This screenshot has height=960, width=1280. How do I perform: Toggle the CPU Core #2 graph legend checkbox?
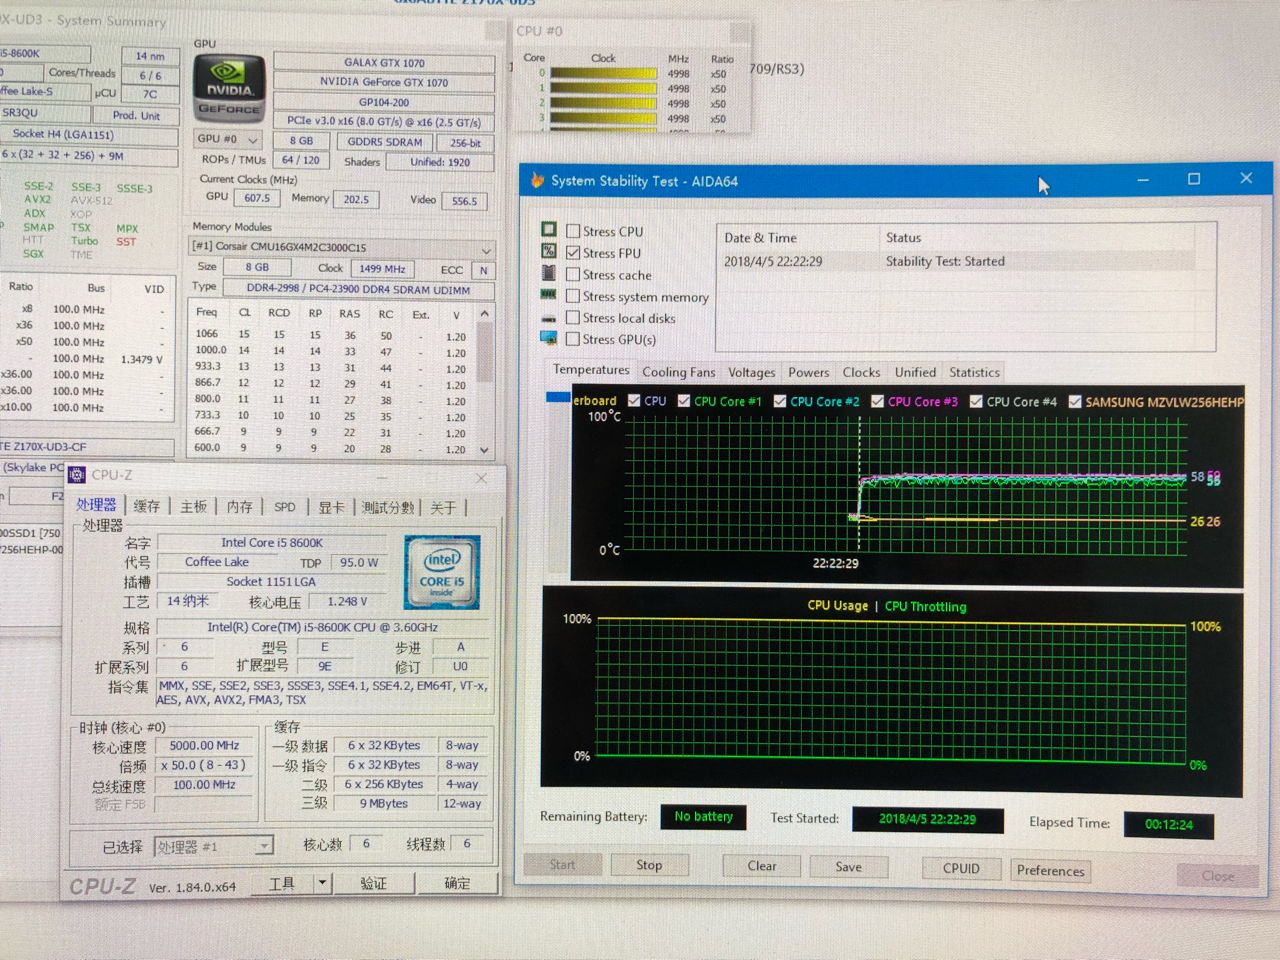coord(782,401)
